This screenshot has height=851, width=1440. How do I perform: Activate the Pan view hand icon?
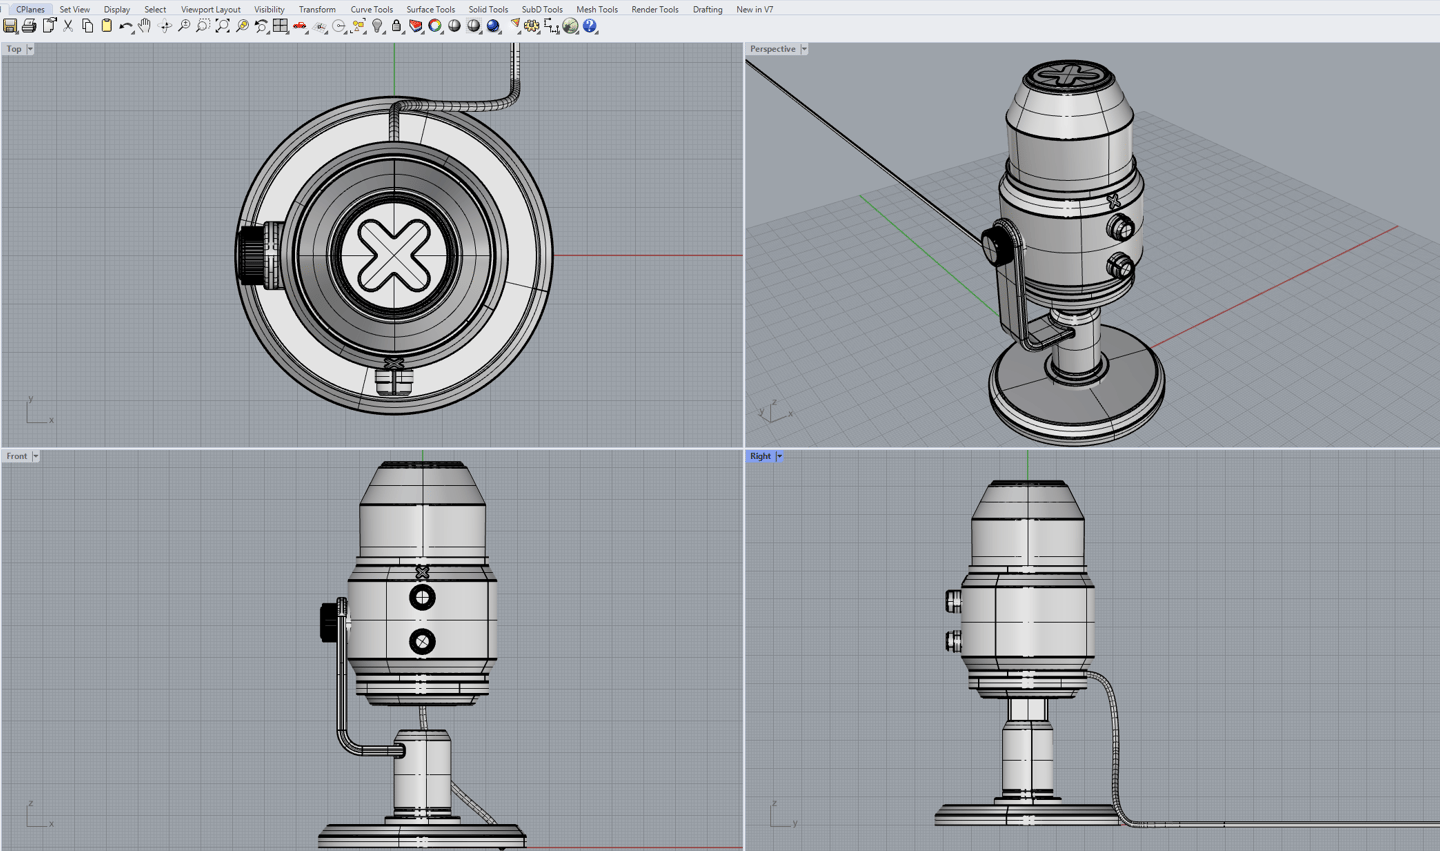click(146, 26)
